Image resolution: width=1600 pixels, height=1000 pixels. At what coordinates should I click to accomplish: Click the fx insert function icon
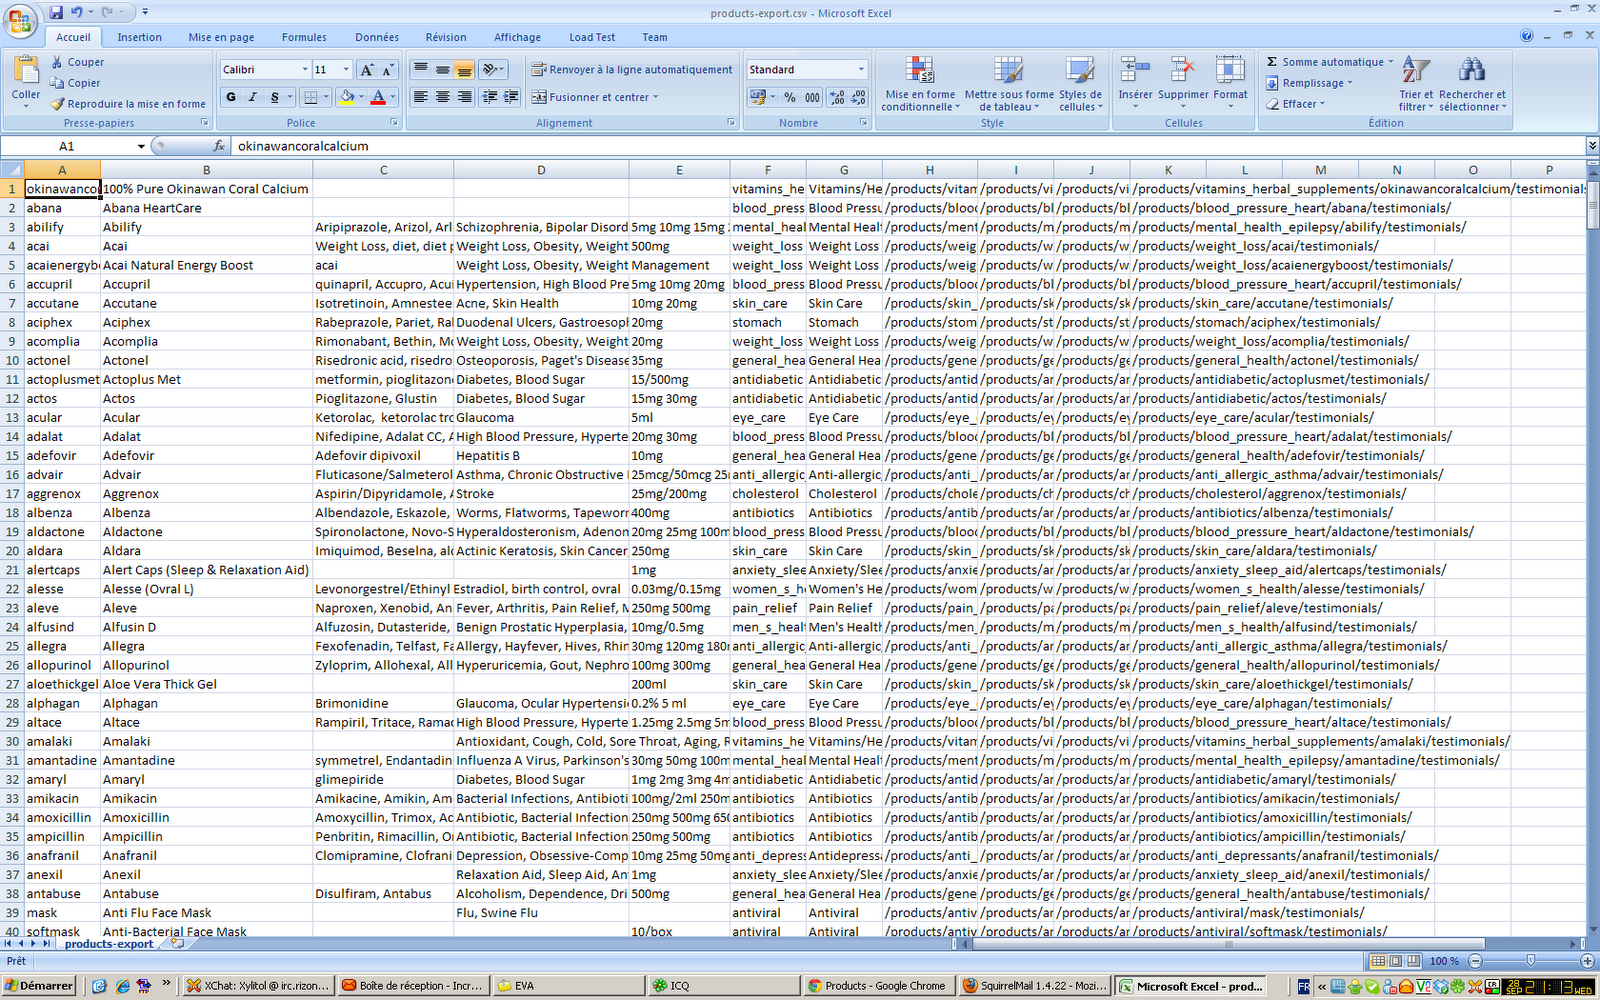point(219,146)
